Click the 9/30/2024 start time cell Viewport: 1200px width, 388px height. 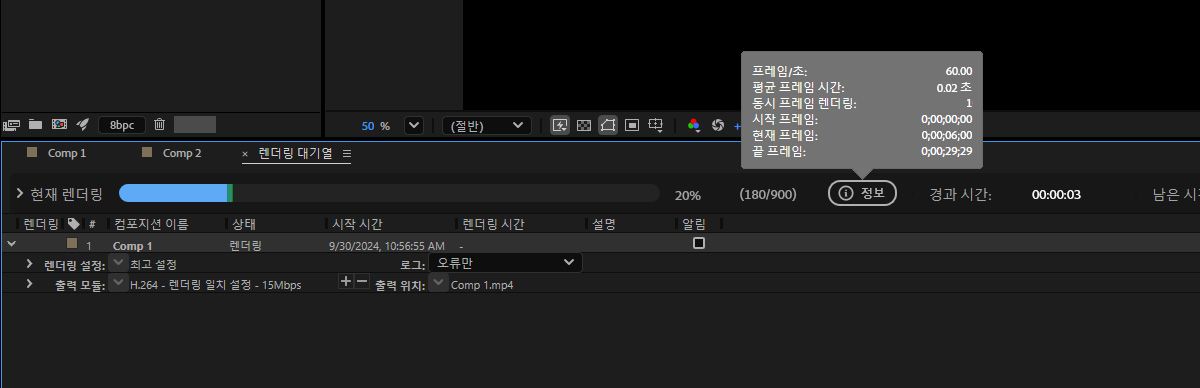[387, 245]
